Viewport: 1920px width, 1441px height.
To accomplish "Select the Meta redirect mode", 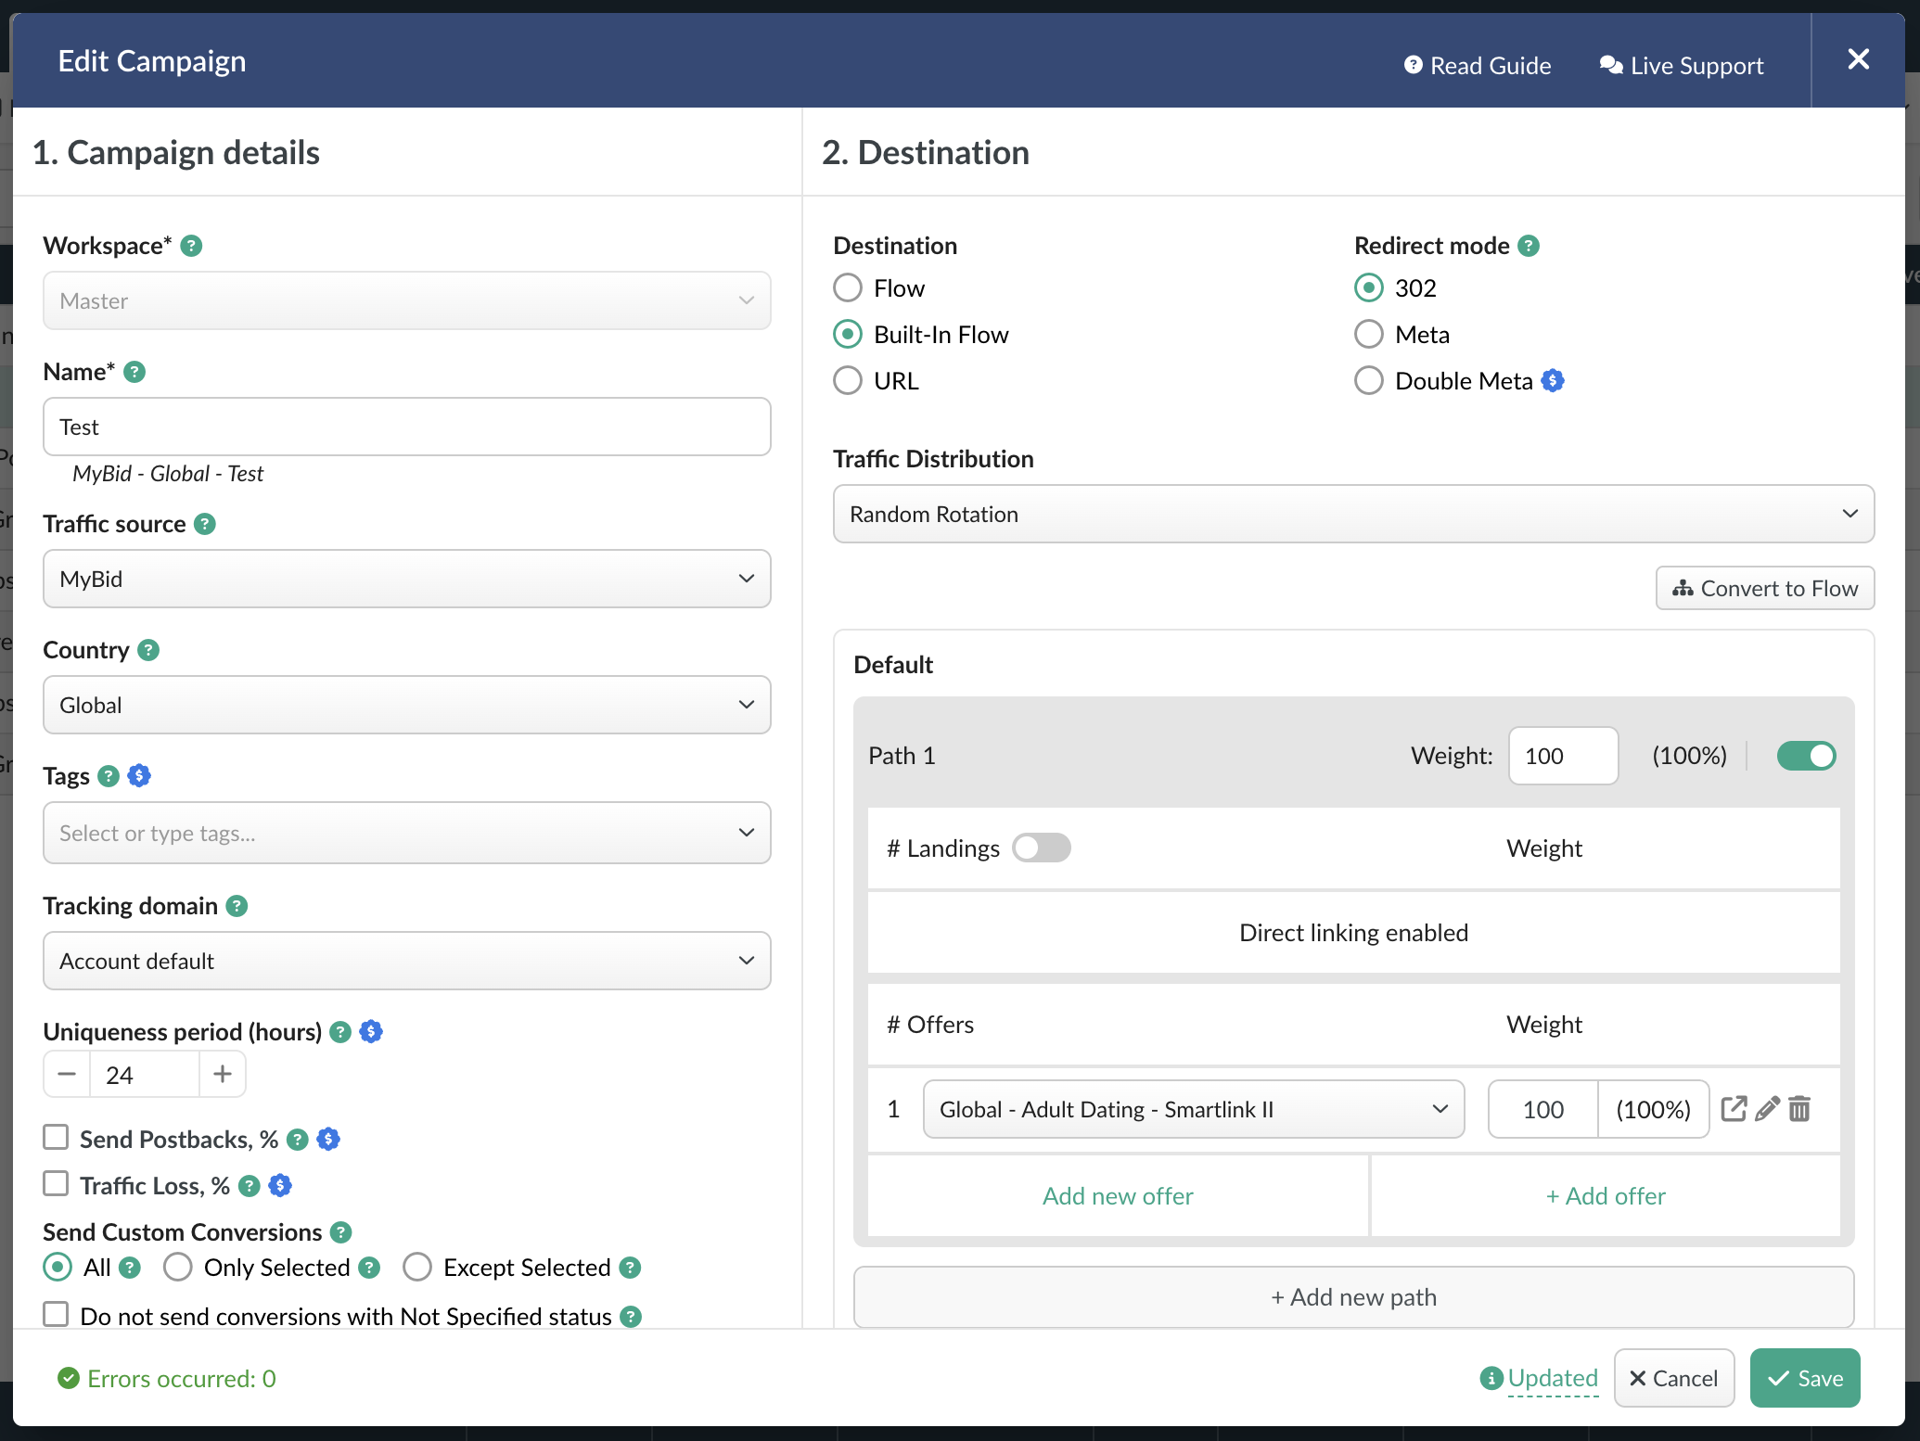I will (x=1368, y=334).
